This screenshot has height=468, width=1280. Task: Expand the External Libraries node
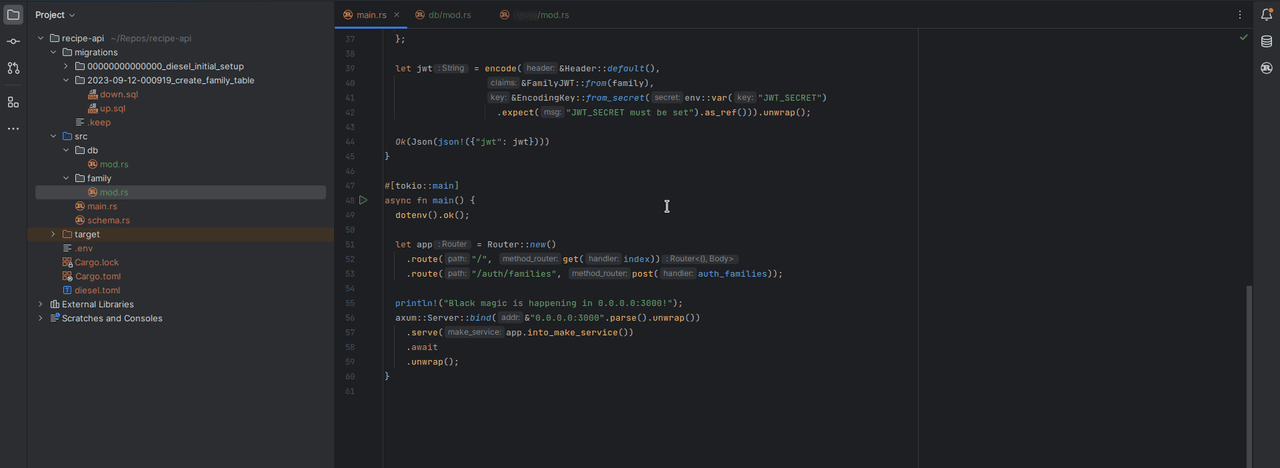pos(41,304)
